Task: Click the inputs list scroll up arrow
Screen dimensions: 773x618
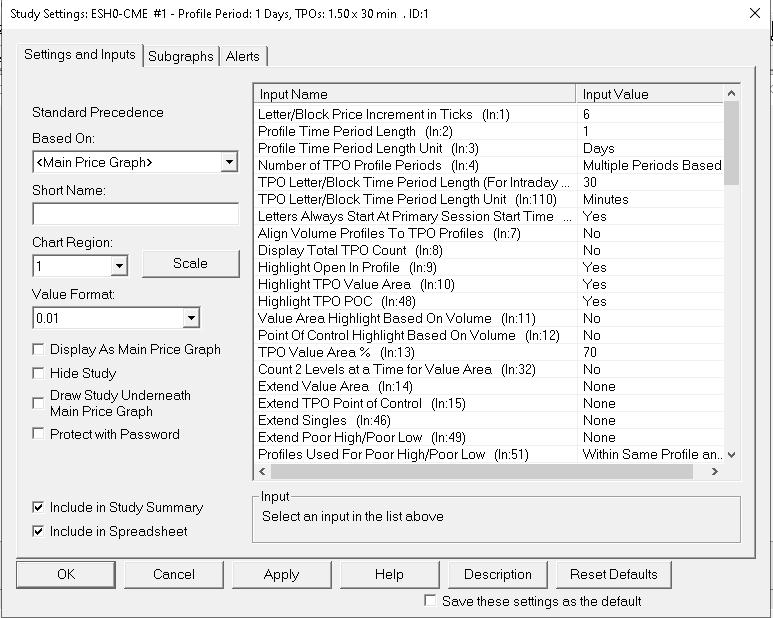Action: coord(731,94)
